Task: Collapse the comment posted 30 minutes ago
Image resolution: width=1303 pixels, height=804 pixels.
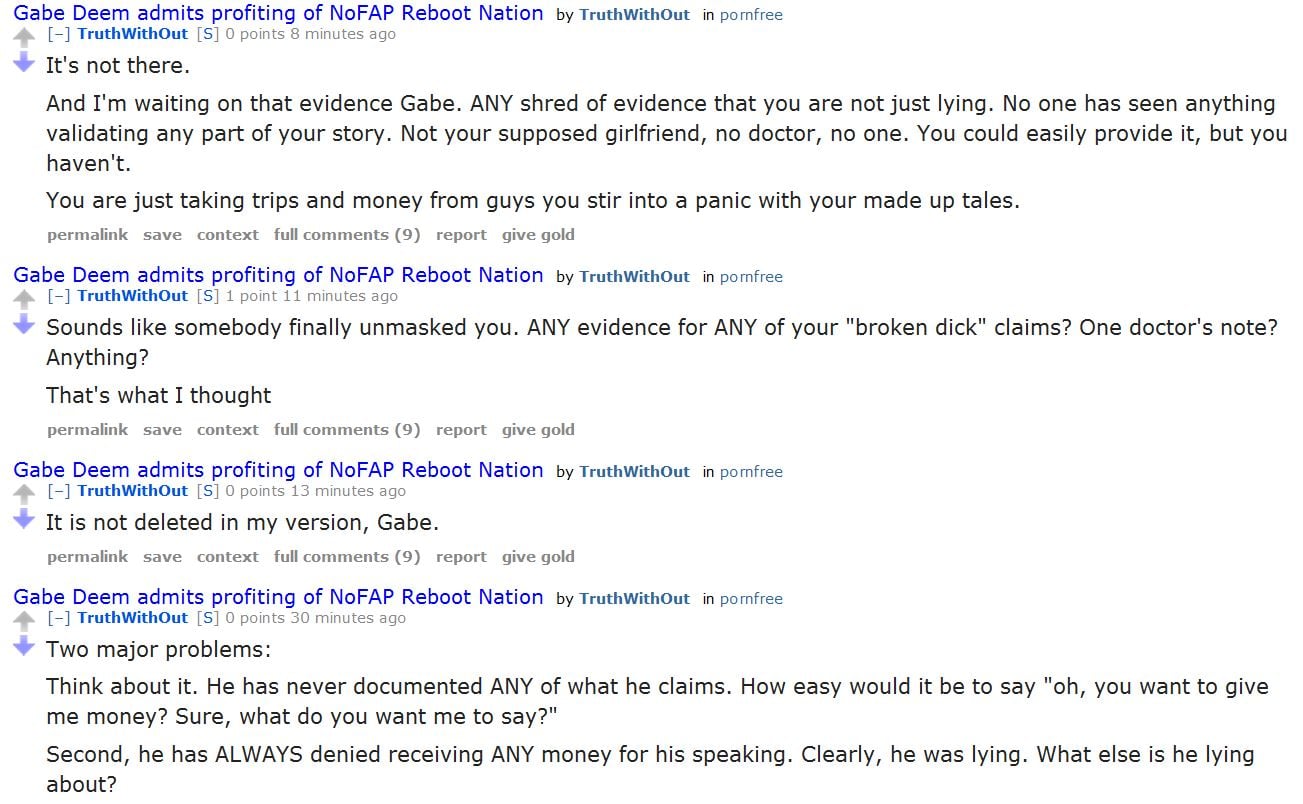Action: coord(59,618)
